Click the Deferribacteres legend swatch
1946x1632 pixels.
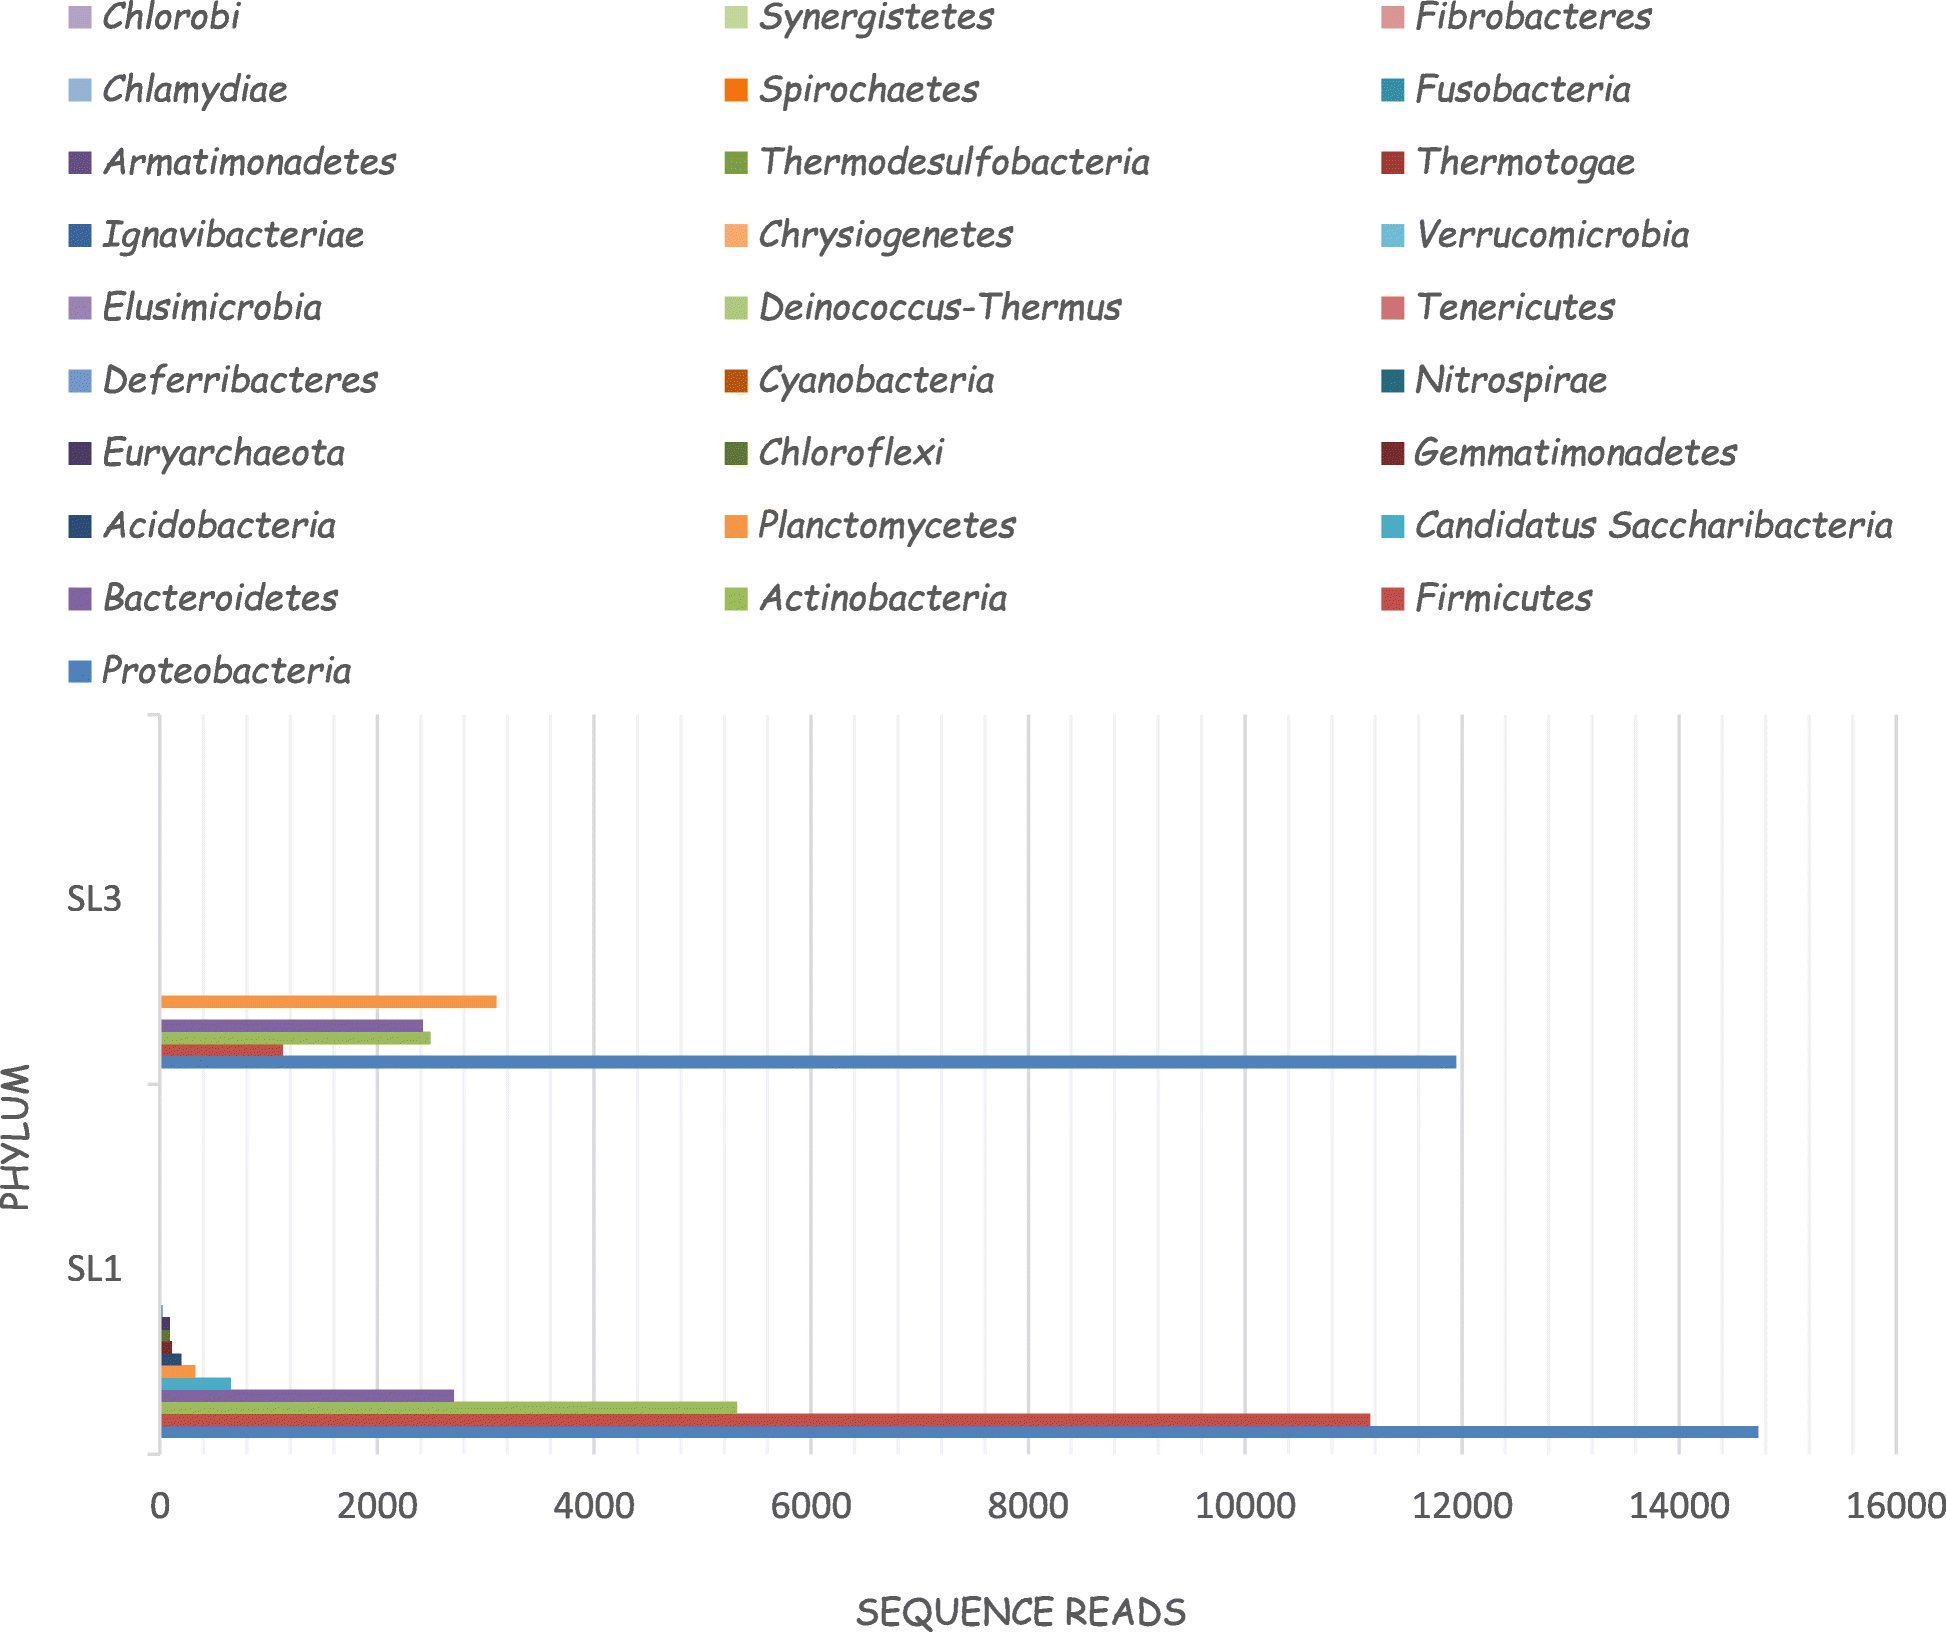tap(80, 380)
